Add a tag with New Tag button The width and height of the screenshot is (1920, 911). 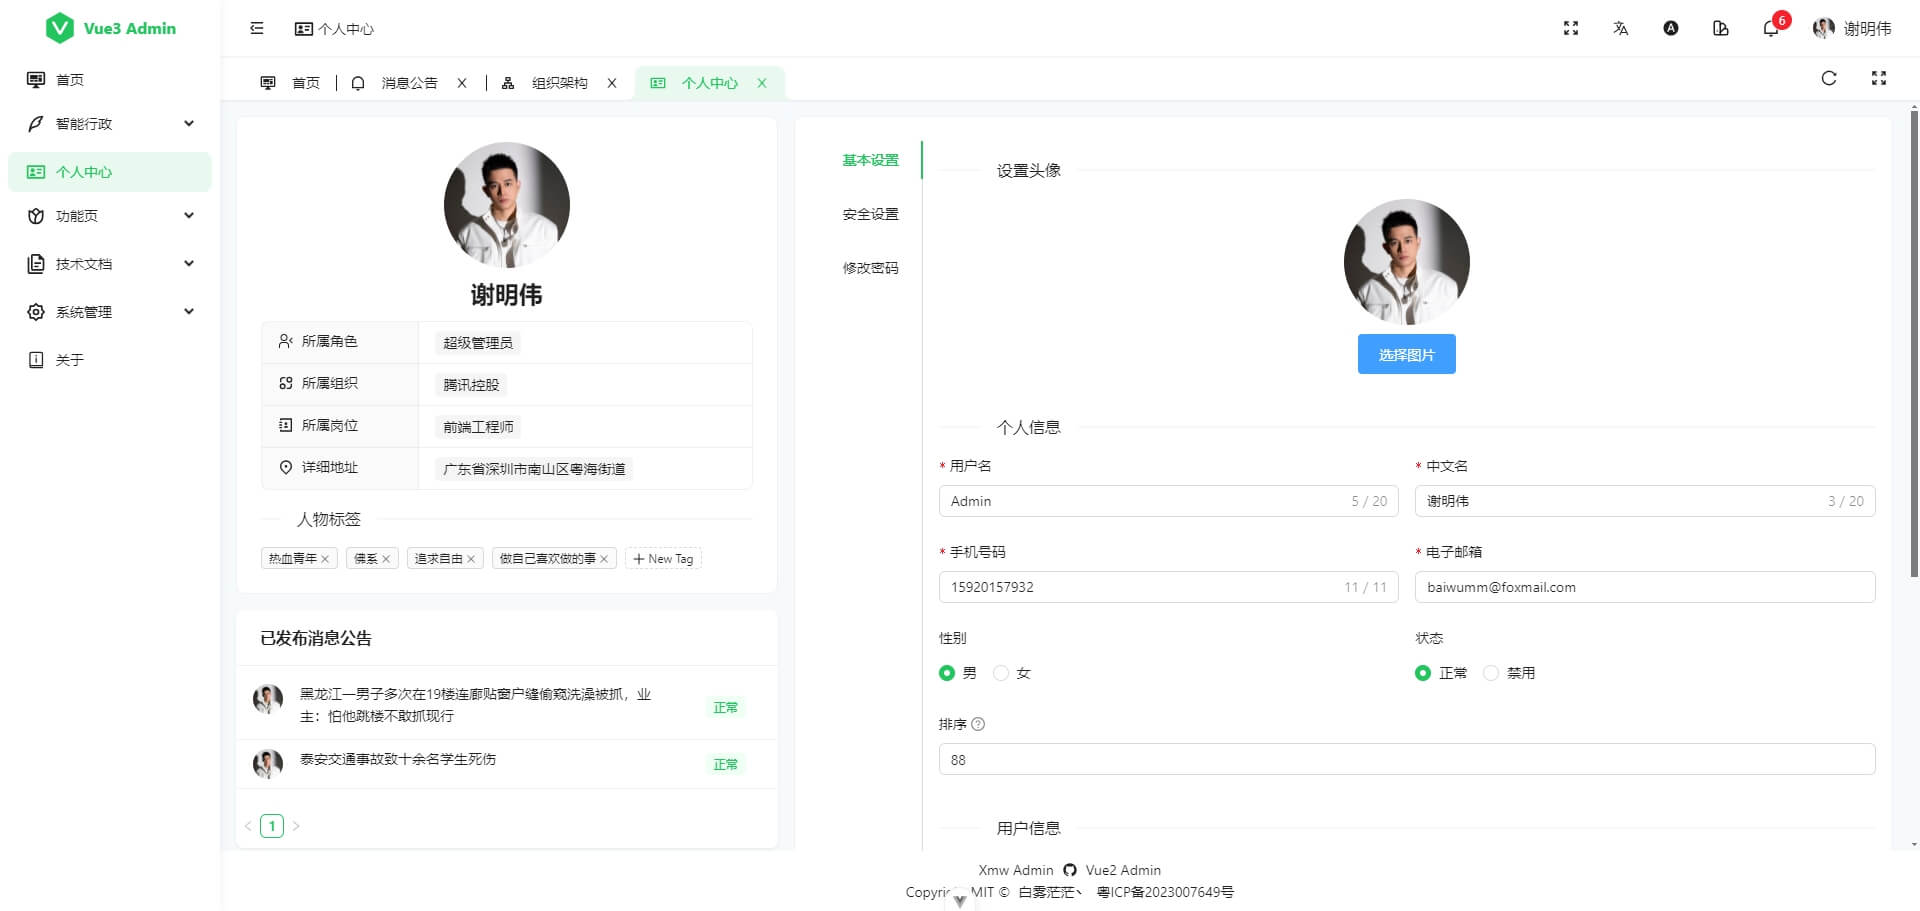click(x=663, y=559)
